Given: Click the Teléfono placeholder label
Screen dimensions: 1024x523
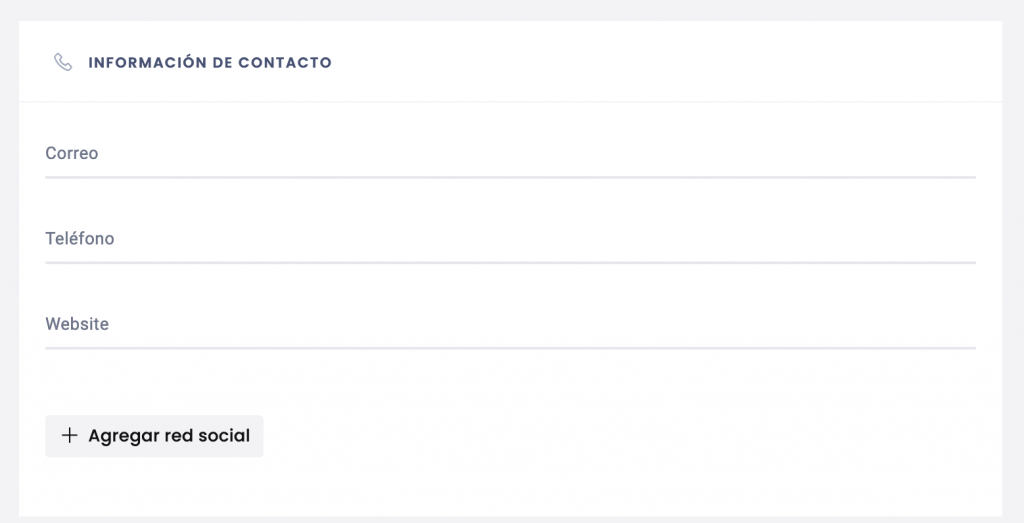Looking at the screenshot, I should pyautogui.click(x=80, y=238).
